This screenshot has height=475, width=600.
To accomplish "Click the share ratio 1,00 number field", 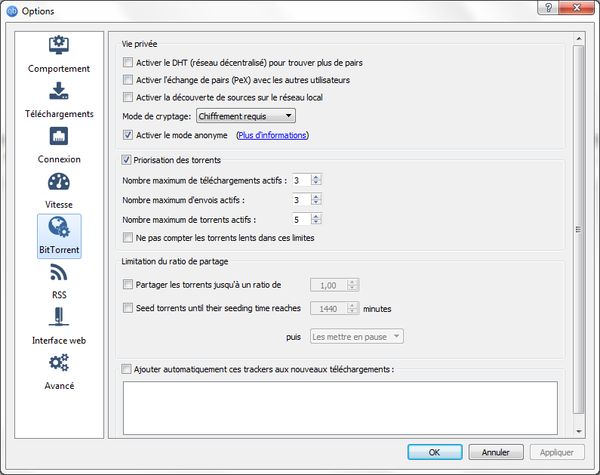I will click(329, 285).
